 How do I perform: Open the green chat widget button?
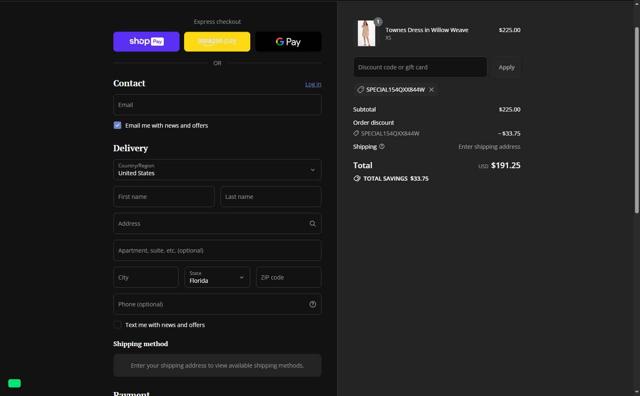[14, 383]
